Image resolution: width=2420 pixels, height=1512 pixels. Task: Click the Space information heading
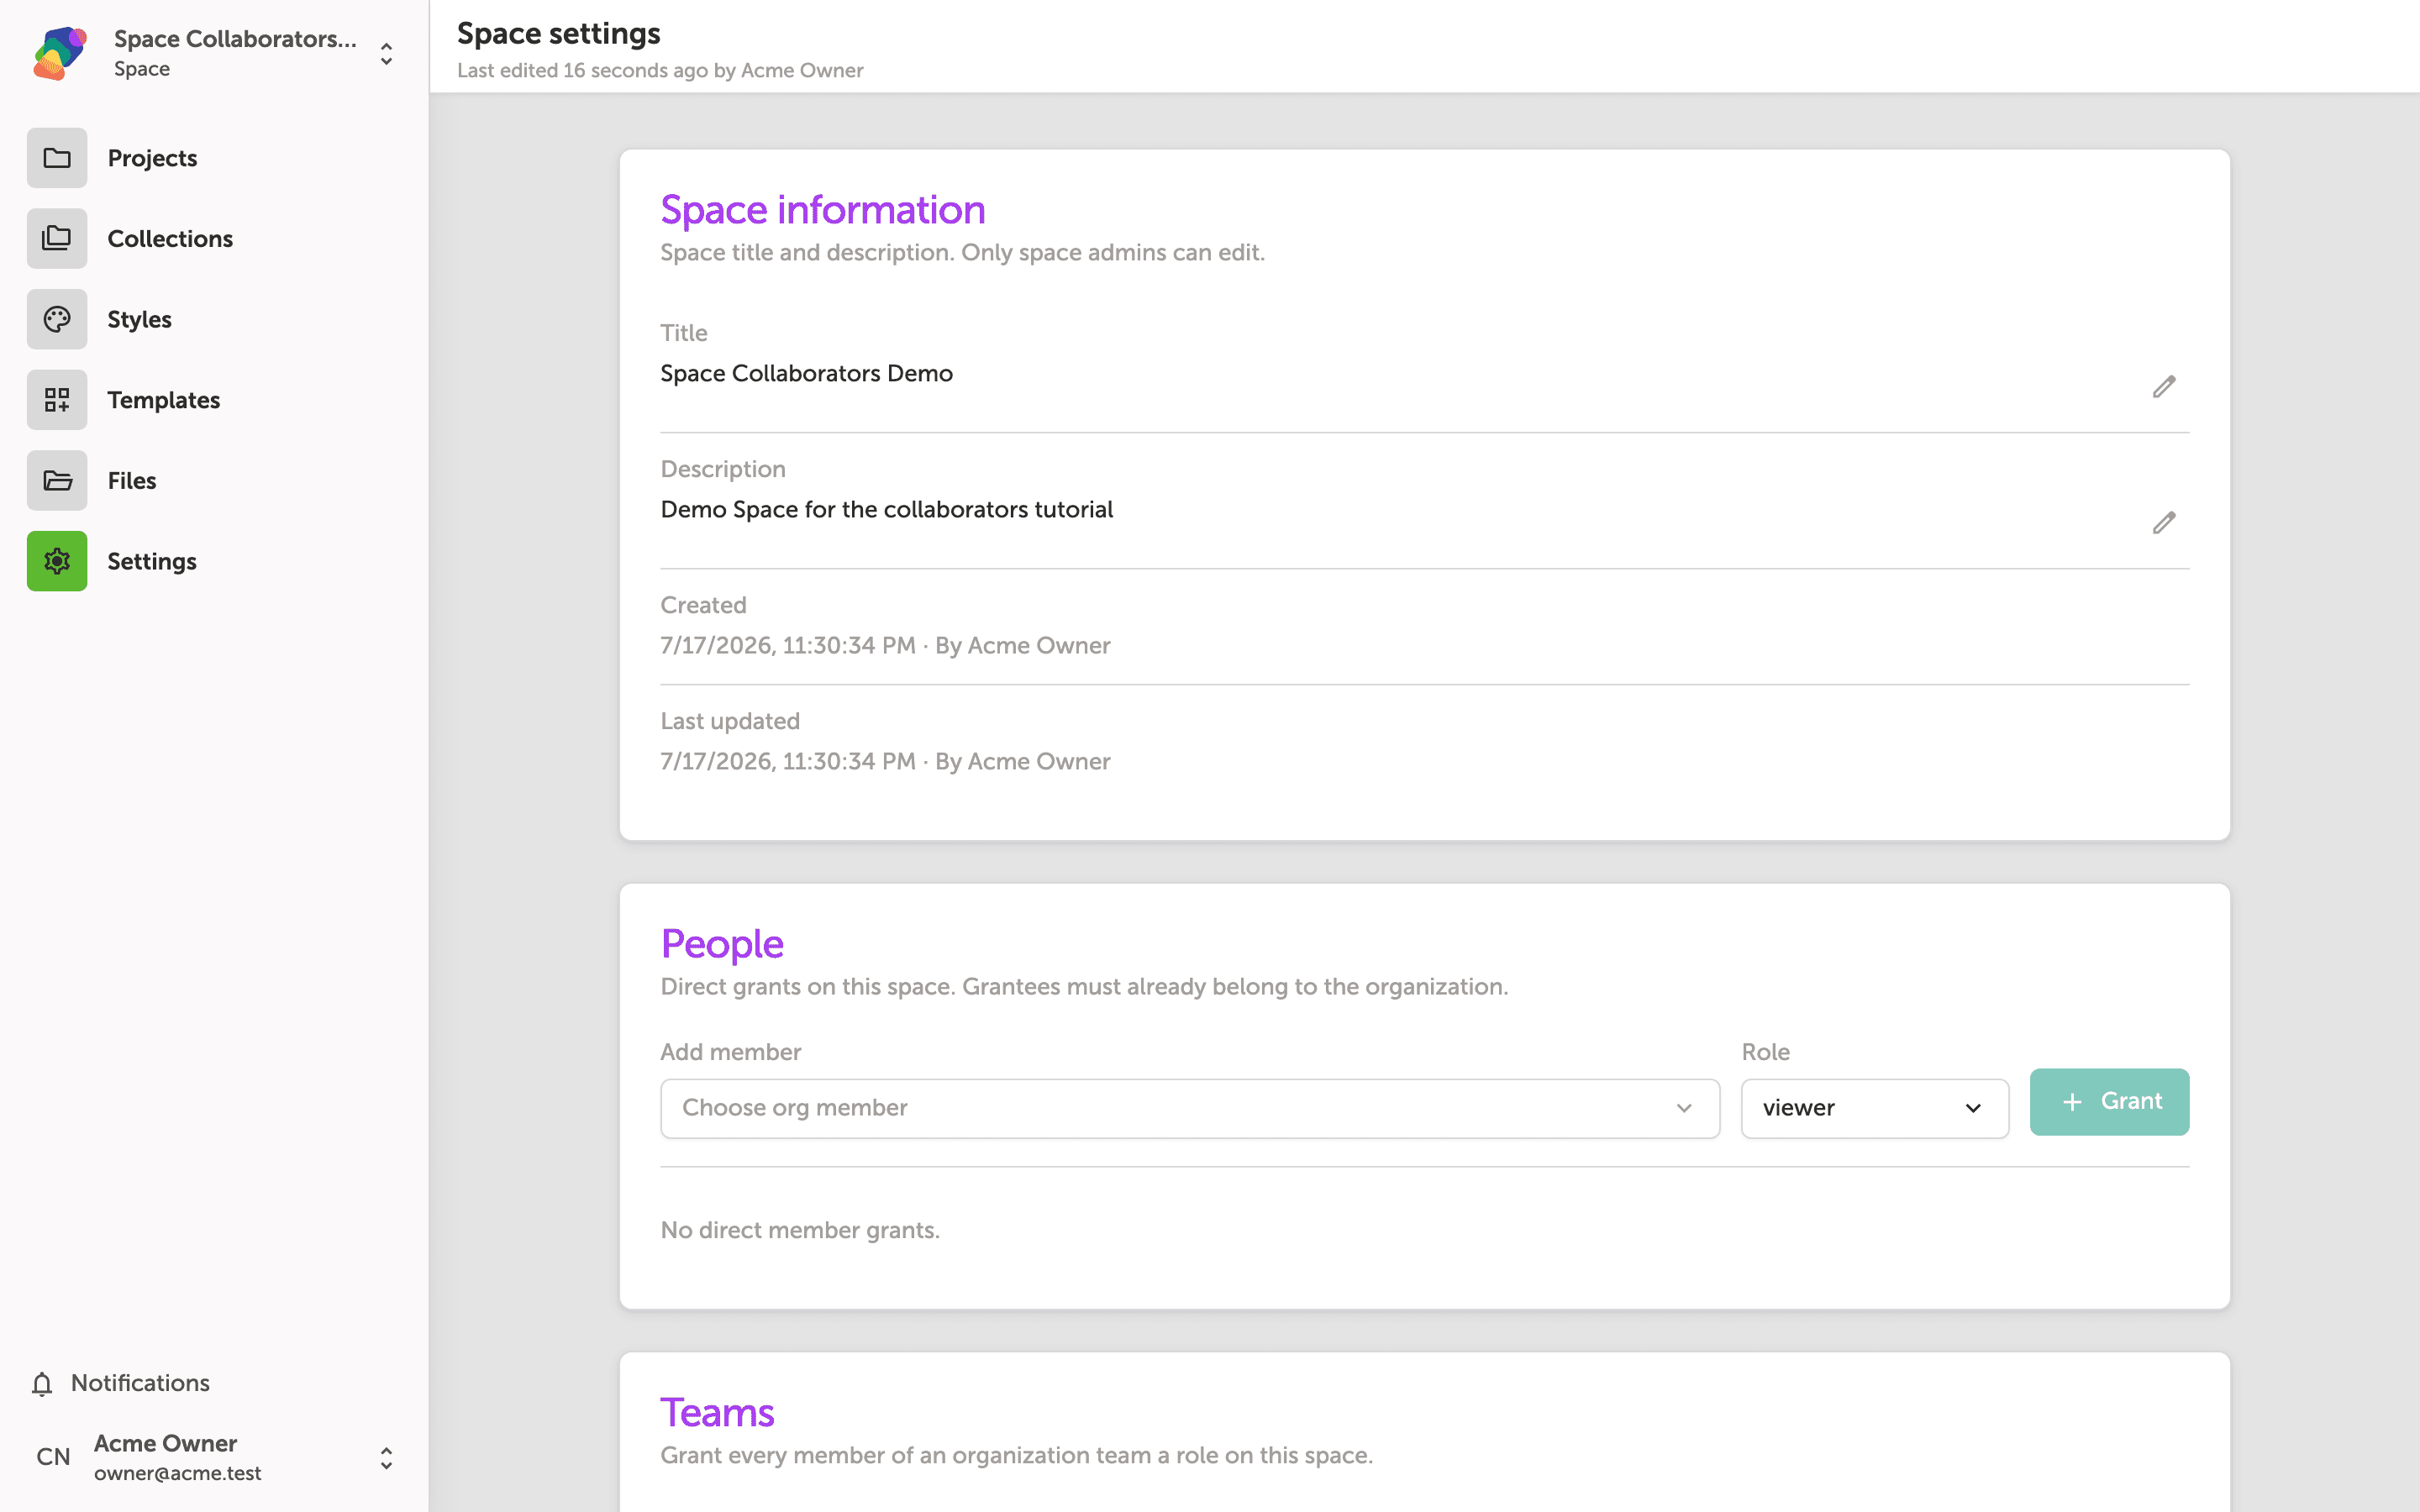tap(822, 209)
